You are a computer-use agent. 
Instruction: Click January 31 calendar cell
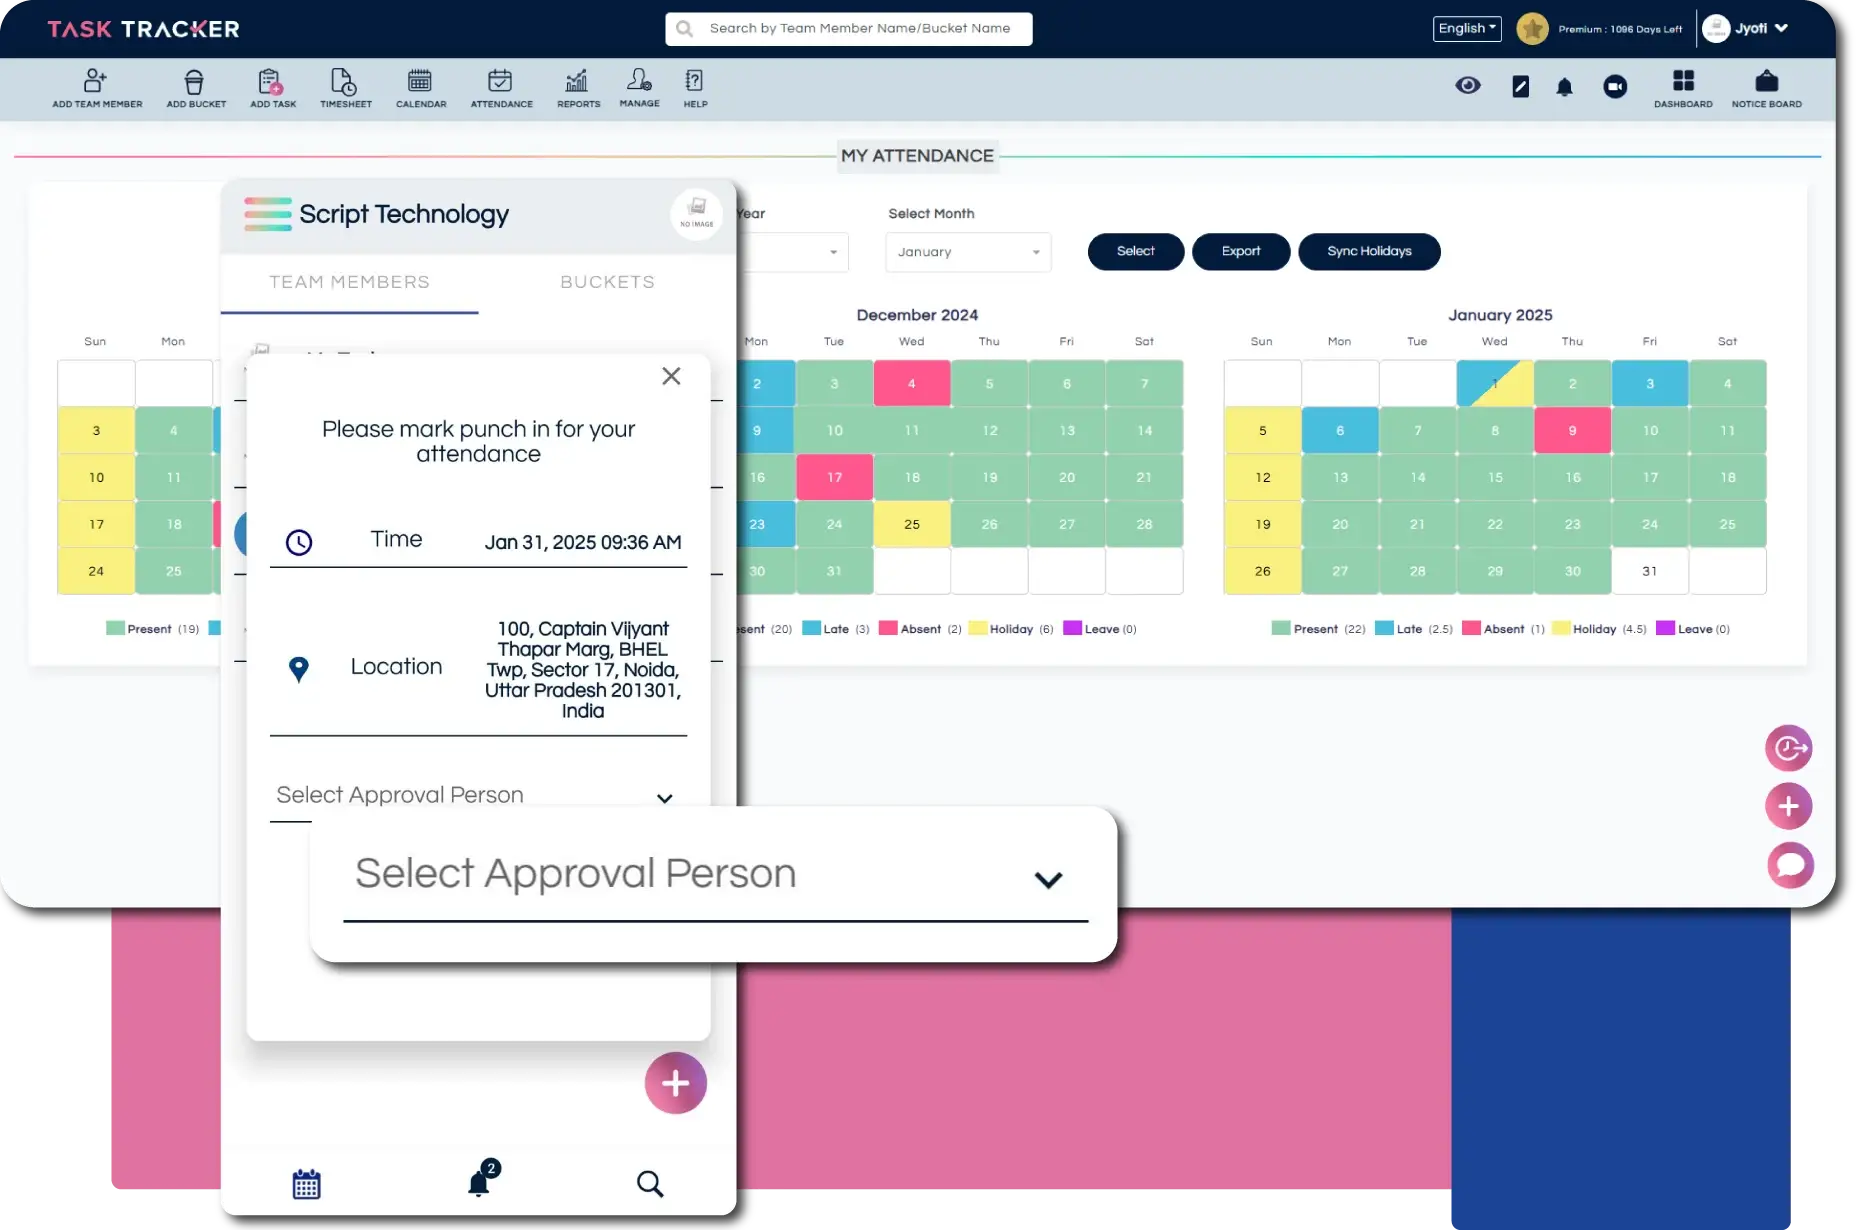[x=1649, y=571]
